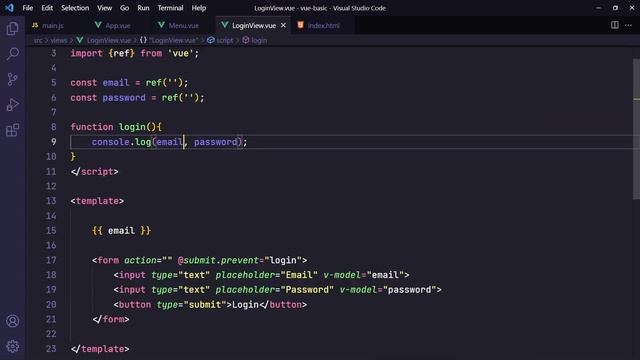The width and height of the screenshot is (640, 360).
Task: Click the LoginView.vue file breadcrumb
Action: coord(109,40)
